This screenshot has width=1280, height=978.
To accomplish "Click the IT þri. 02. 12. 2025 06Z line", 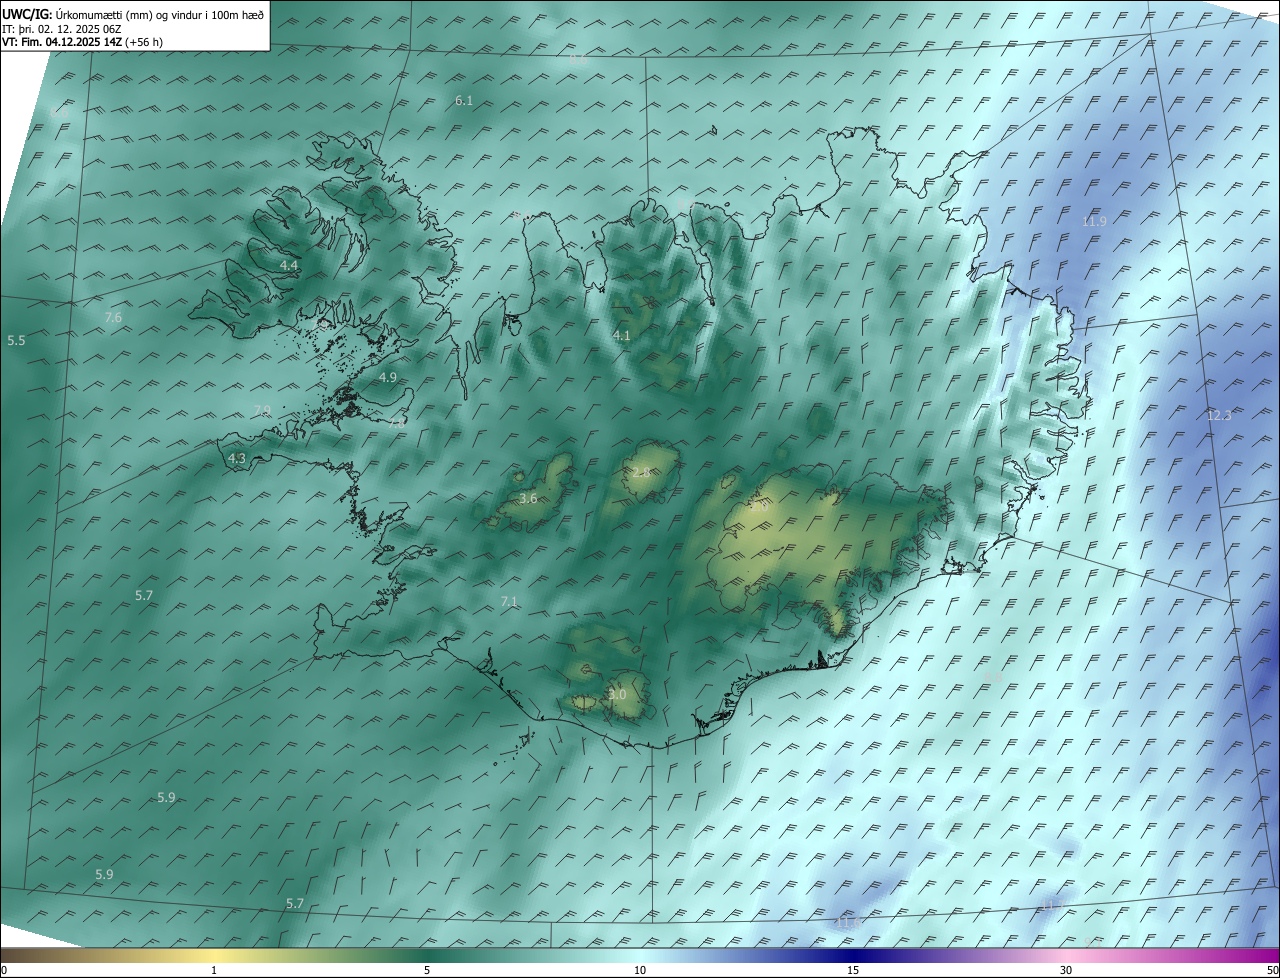I will coord(62,29).
